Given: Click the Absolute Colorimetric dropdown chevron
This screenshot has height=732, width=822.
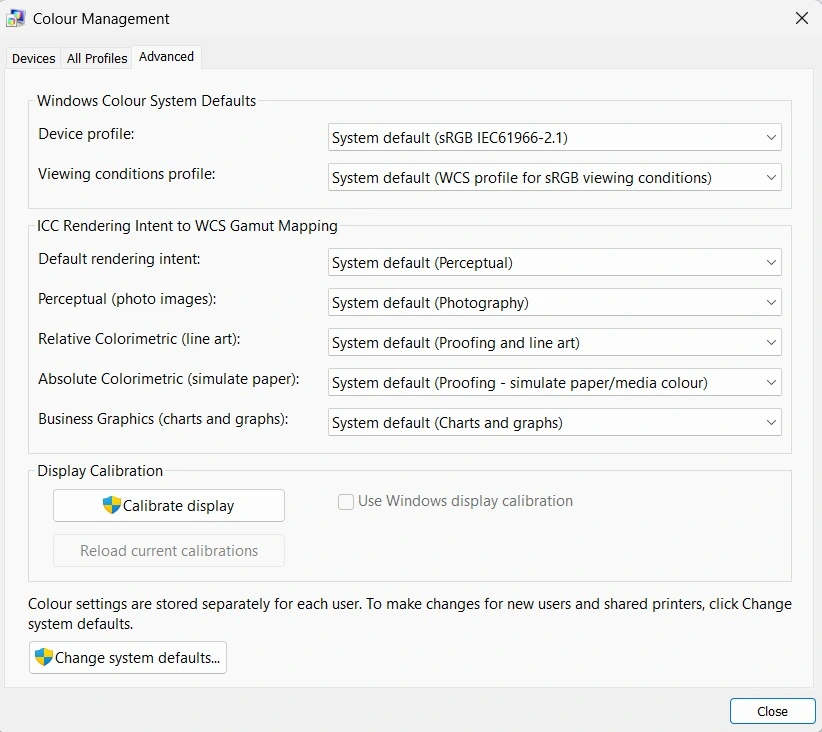Looking at the screenshot, I should coord(771,382).
